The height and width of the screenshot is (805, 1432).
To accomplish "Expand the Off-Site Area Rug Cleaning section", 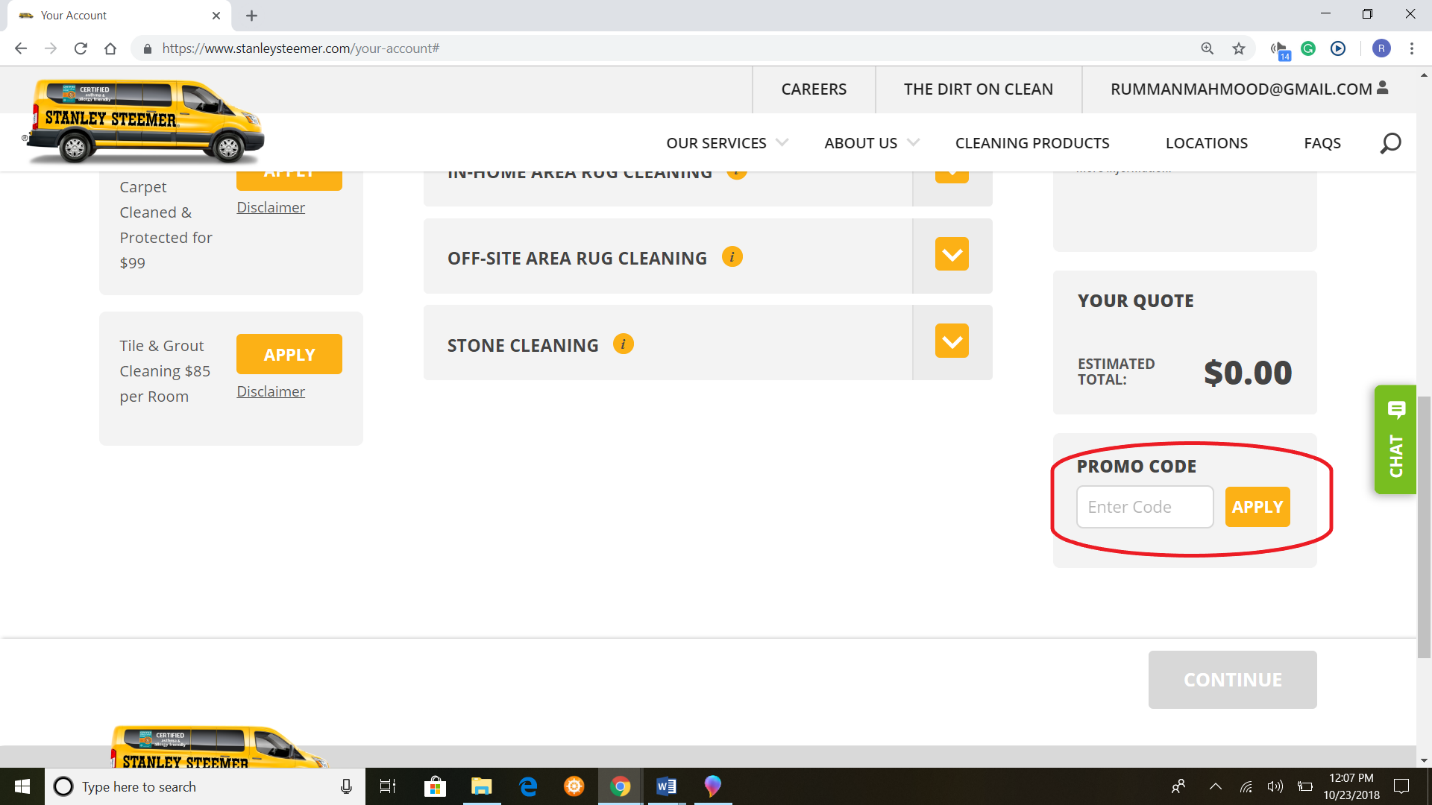I will [952, 255].
